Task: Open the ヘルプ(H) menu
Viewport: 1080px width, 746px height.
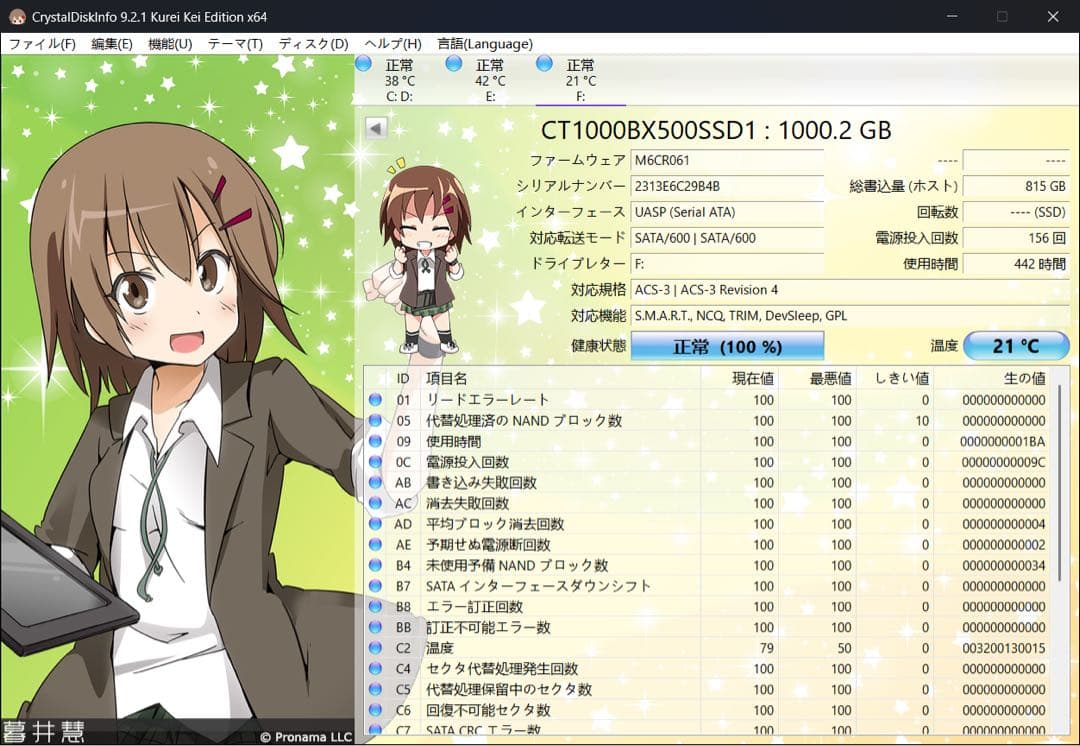Action: coord(393,43)
